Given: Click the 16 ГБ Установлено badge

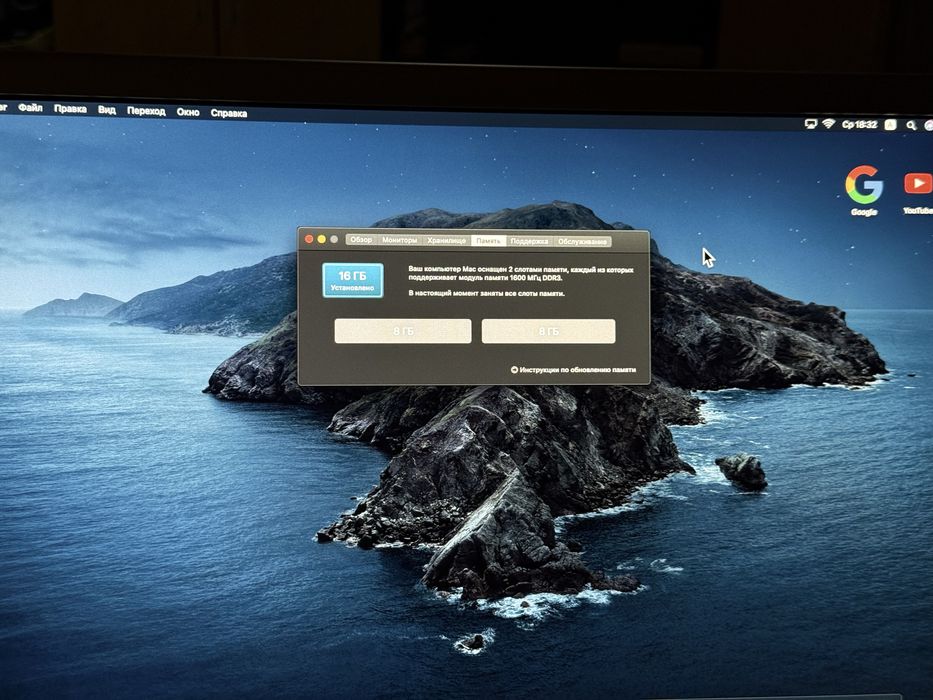Looking at the screenshot, I should coord(353,280).
